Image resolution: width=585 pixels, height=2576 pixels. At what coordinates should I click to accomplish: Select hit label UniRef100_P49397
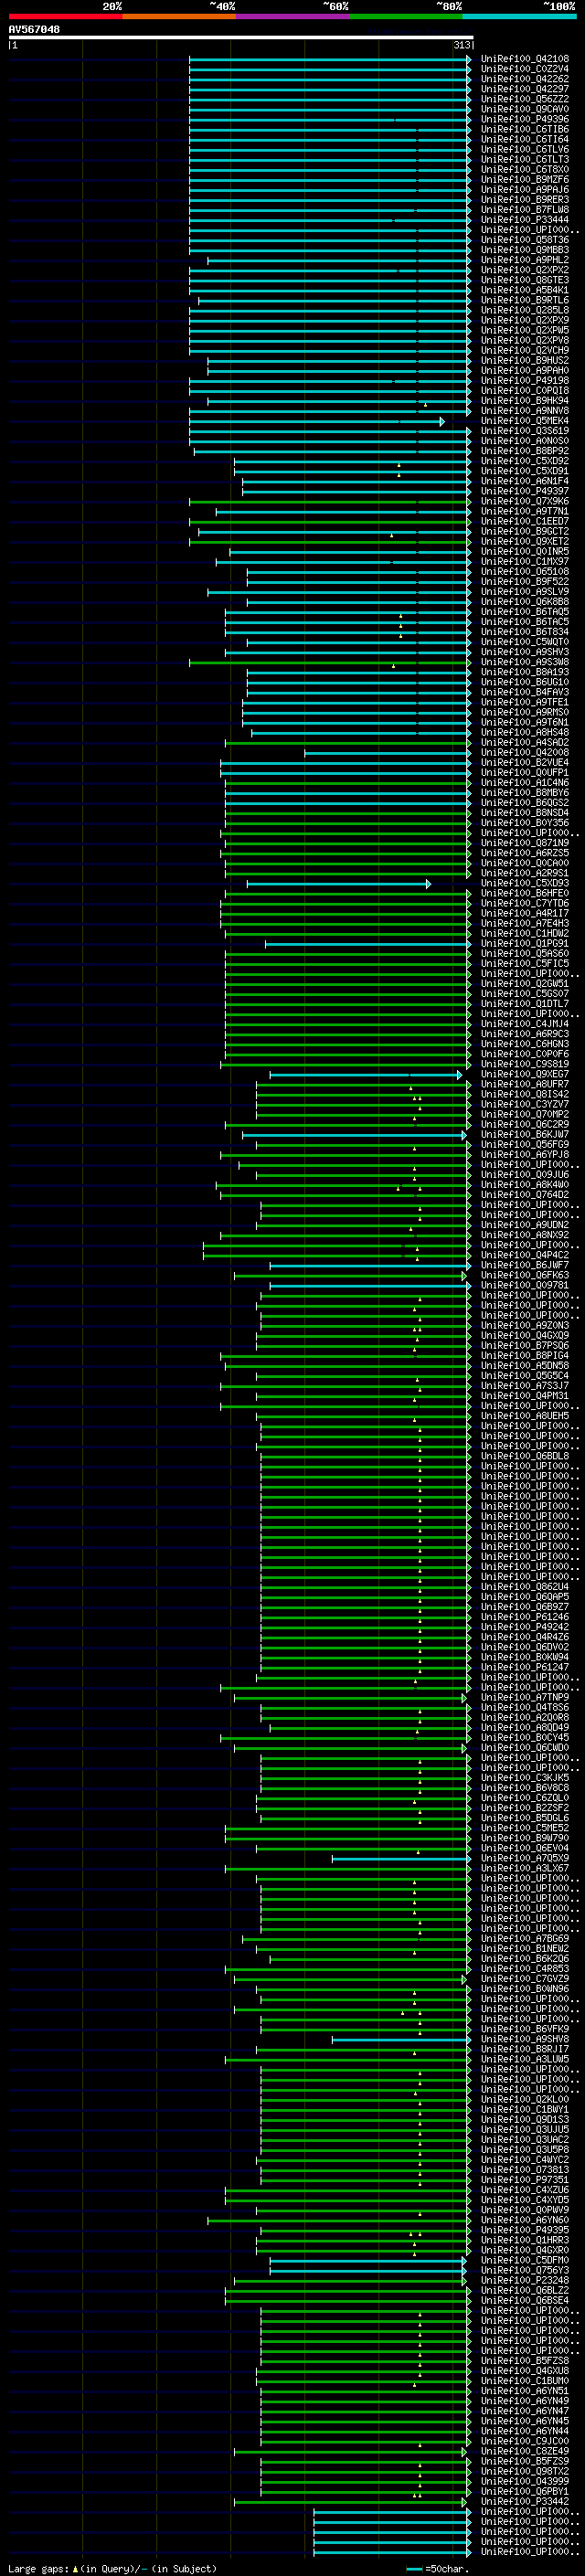point(525,491)
